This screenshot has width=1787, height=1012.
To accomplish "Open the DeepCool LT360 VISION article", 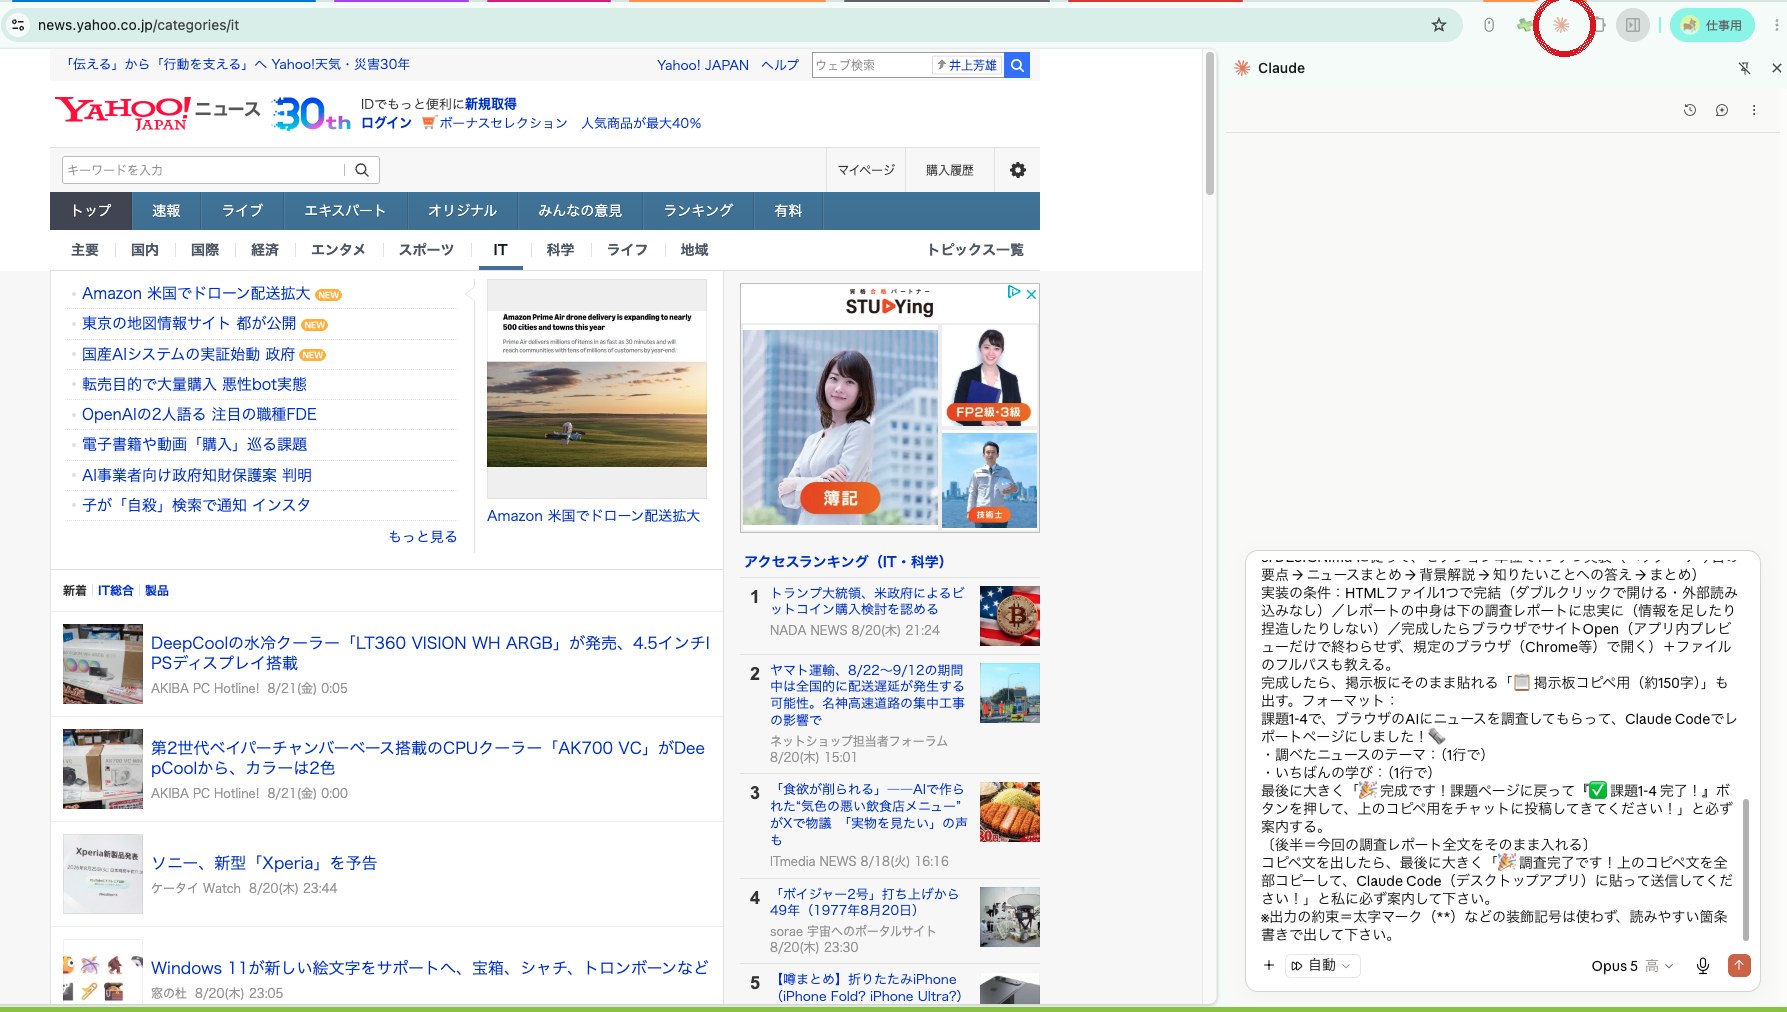I will [x=430, y=653].
